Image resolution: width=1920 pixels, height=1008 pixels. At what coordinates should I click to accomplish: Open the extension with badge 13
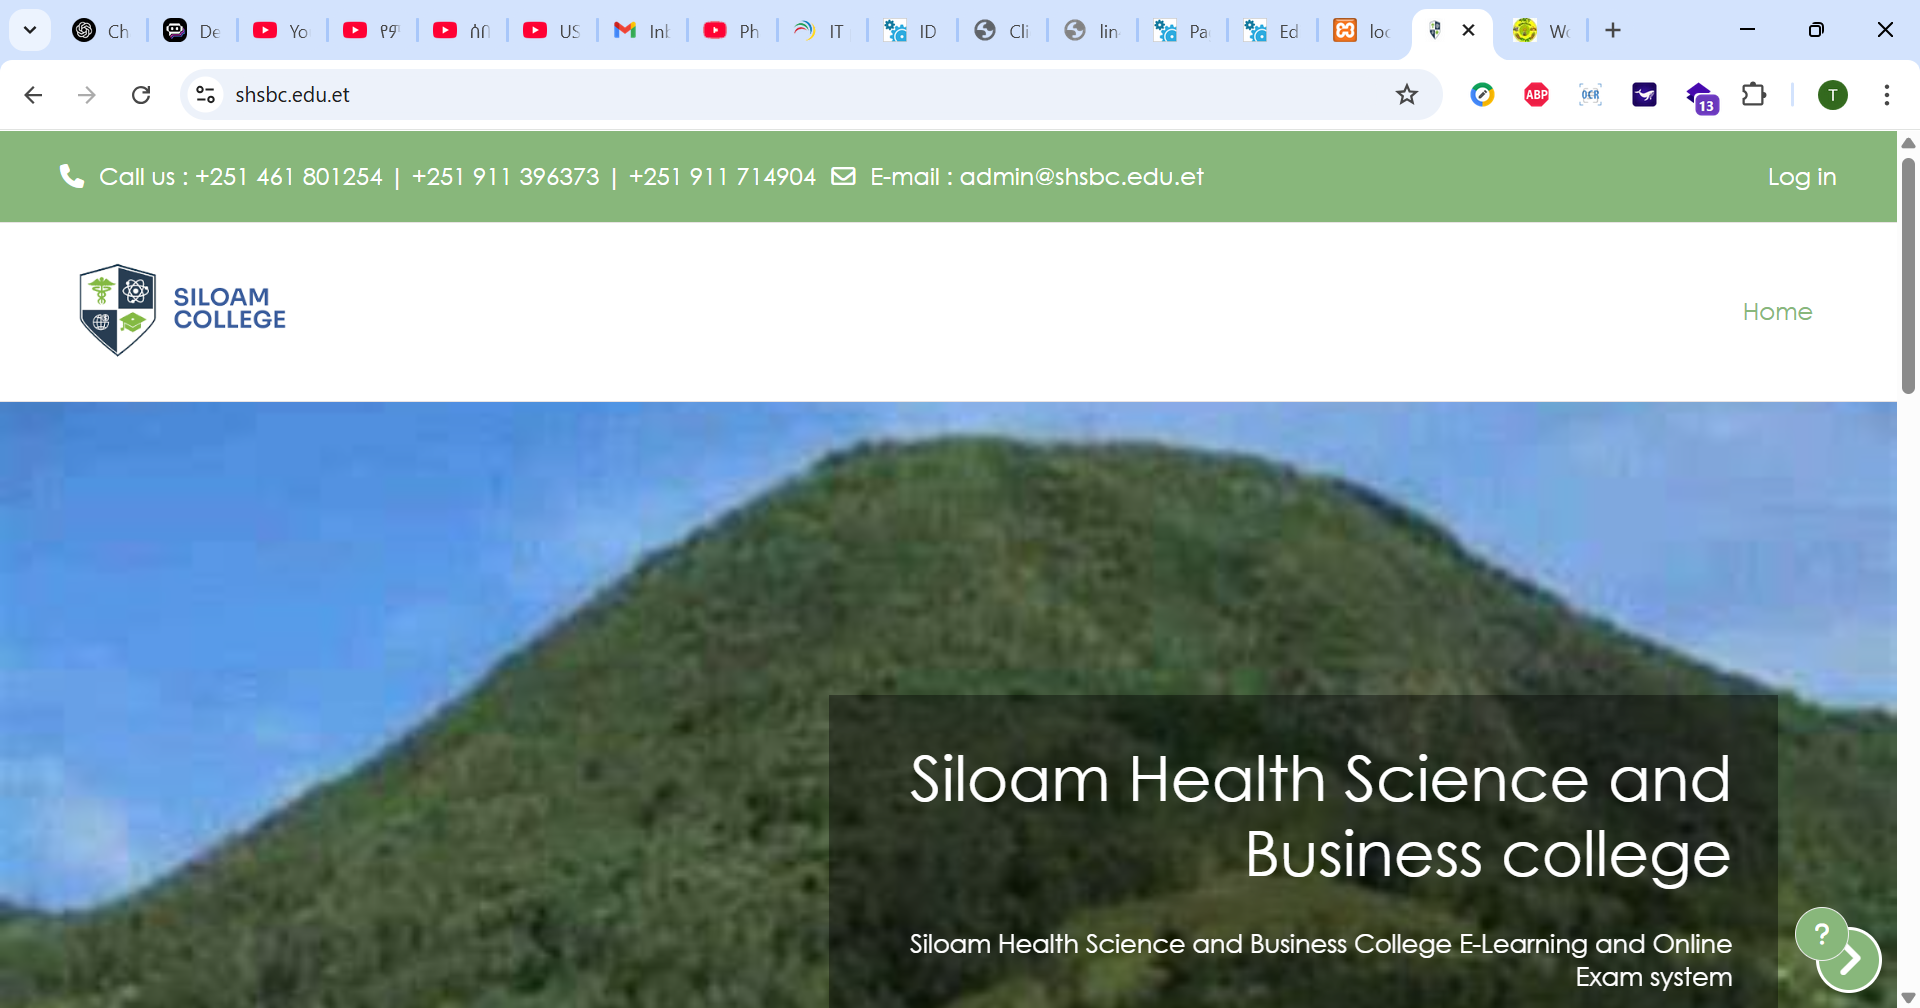1700,97
